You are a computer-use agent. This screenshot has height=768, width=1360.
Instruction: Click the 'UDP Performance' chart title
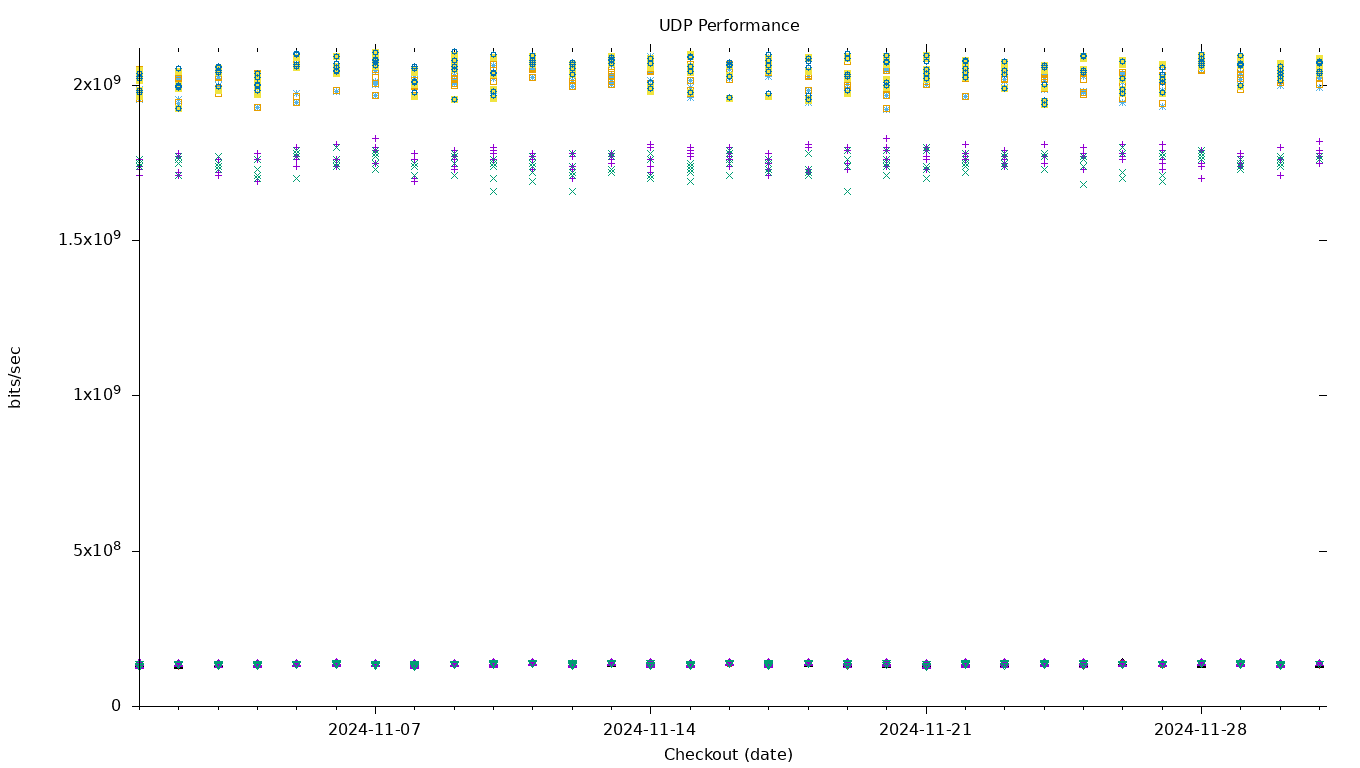729,26
